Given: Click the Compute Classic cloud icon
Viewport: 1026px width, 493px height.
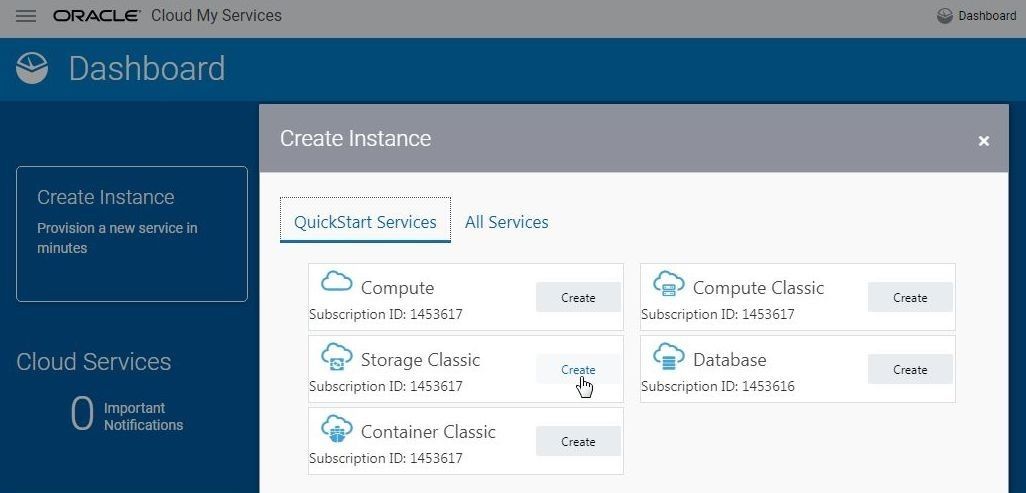Looking at the screenshot, I should click(669, 283).
